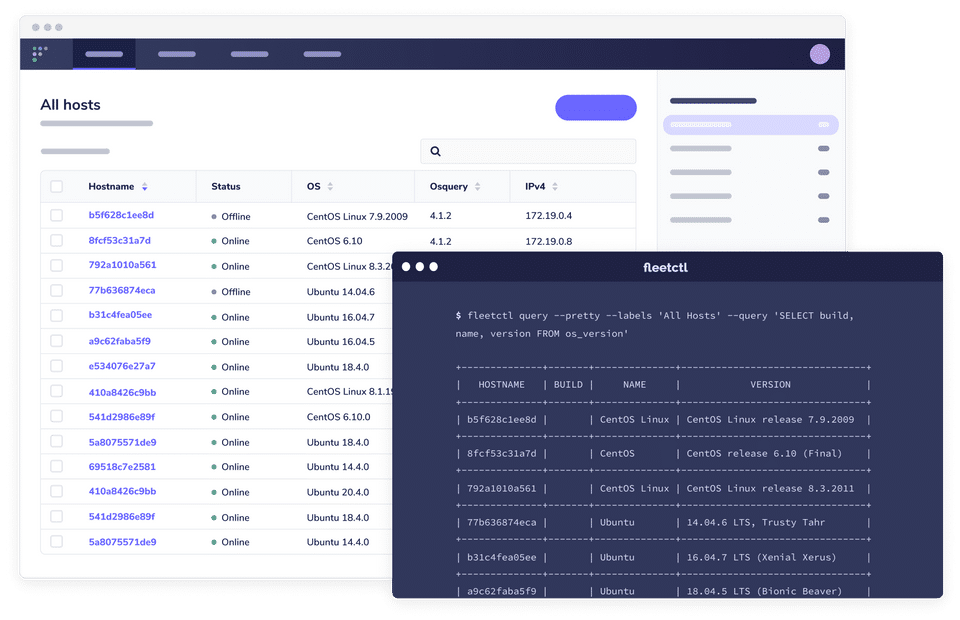This screenshot has width=960, height=620.
Task: Sort hosts by the Hostname column arrows
Action: [144, 187]
